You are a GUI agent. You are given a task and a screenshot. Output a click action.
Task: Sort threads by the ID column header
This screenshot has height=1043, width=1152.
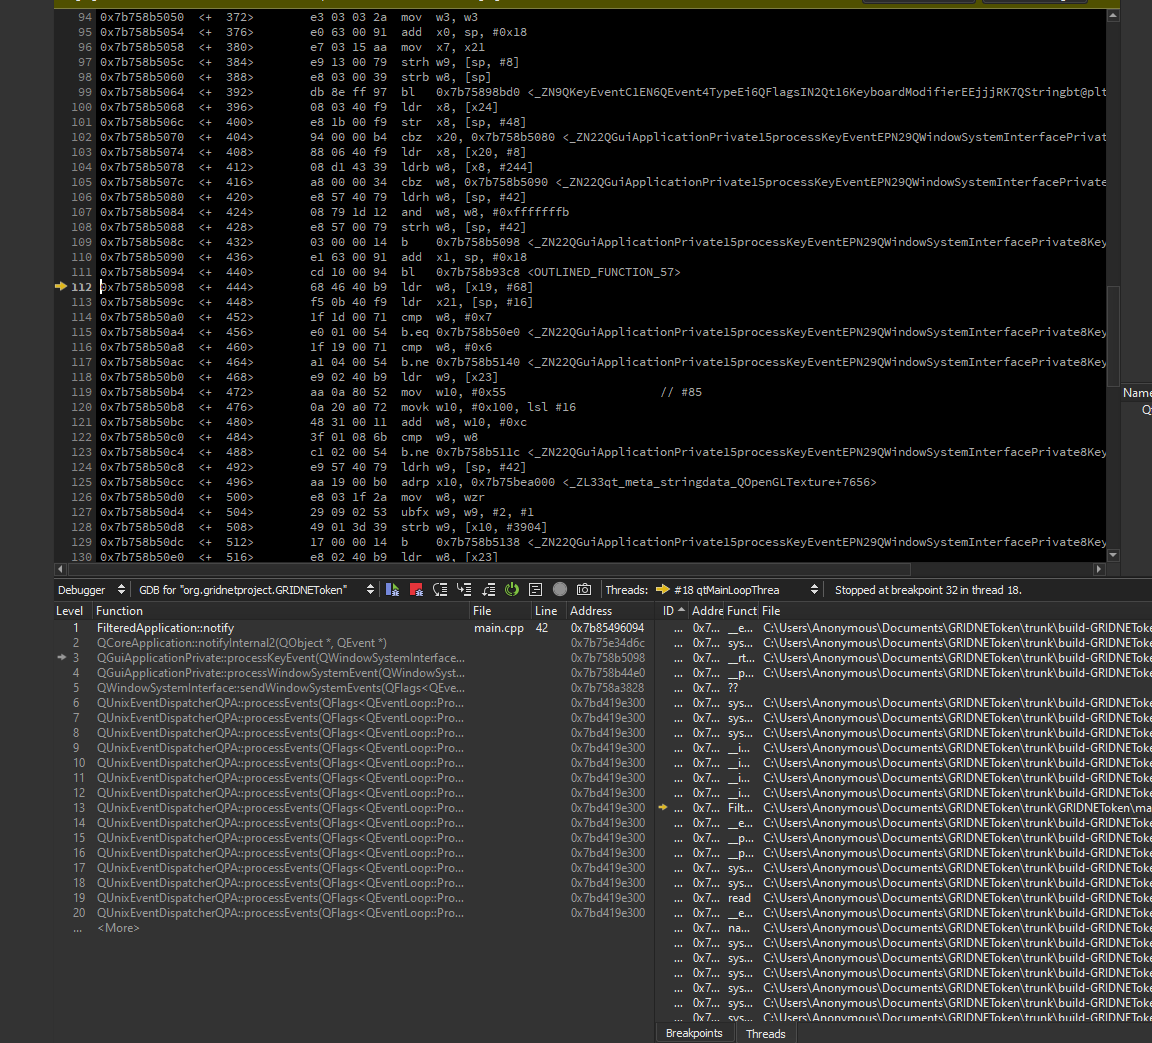point(669,611)
